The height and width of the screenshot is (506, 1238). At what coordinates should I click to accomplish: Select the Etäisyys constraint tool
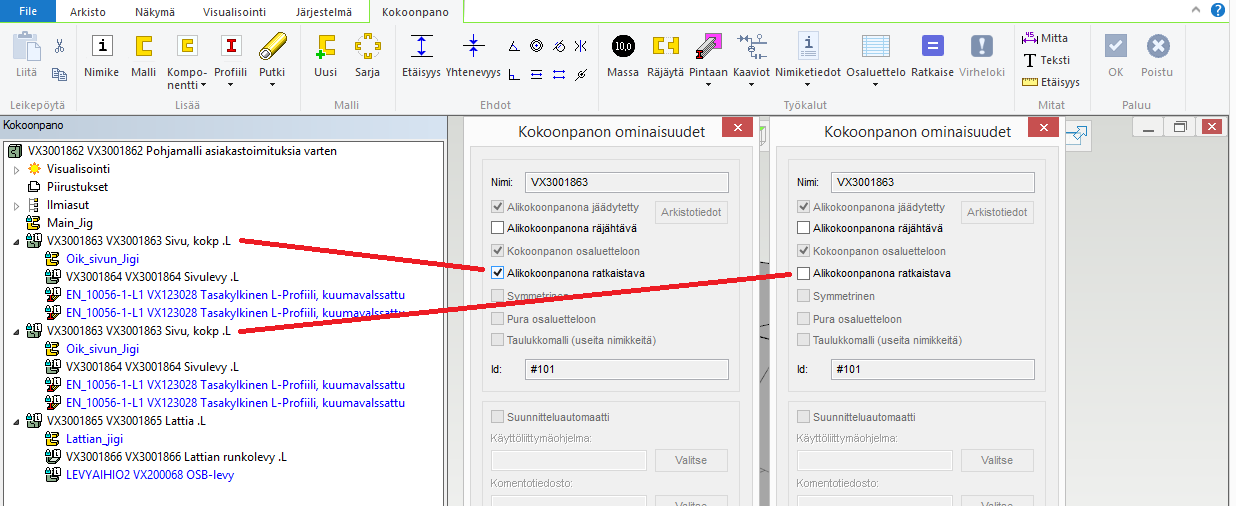coord(422,46)
